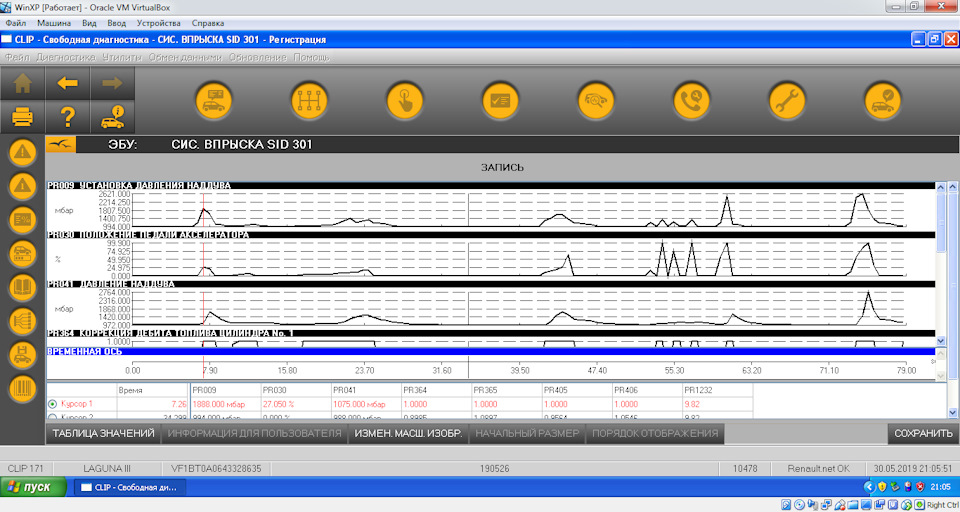Image resolution: width=960 pixels, height=512 pixels.
Task: Click the Renault.net OK status entry
Action: (x=818, y=469)
